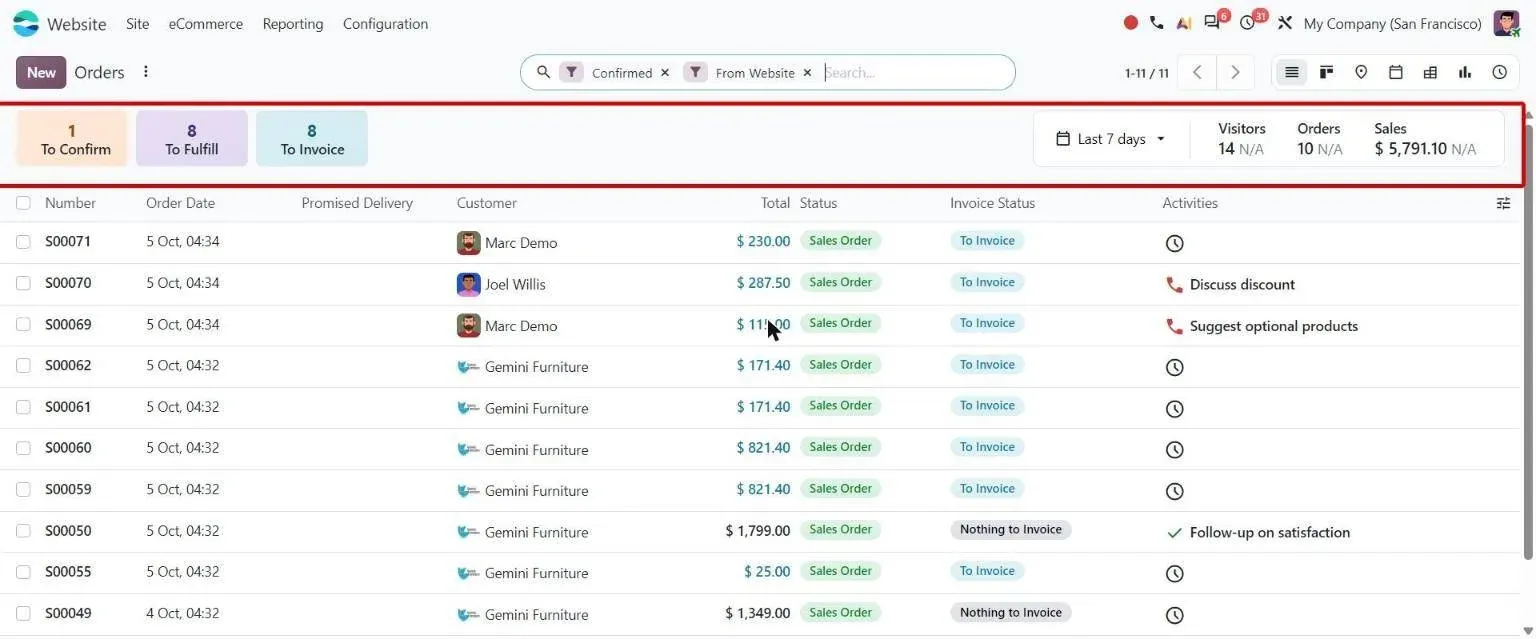This screenshot has width=1536, height=639.
Task: Switch to calendar view
Action: point(1396,72)
